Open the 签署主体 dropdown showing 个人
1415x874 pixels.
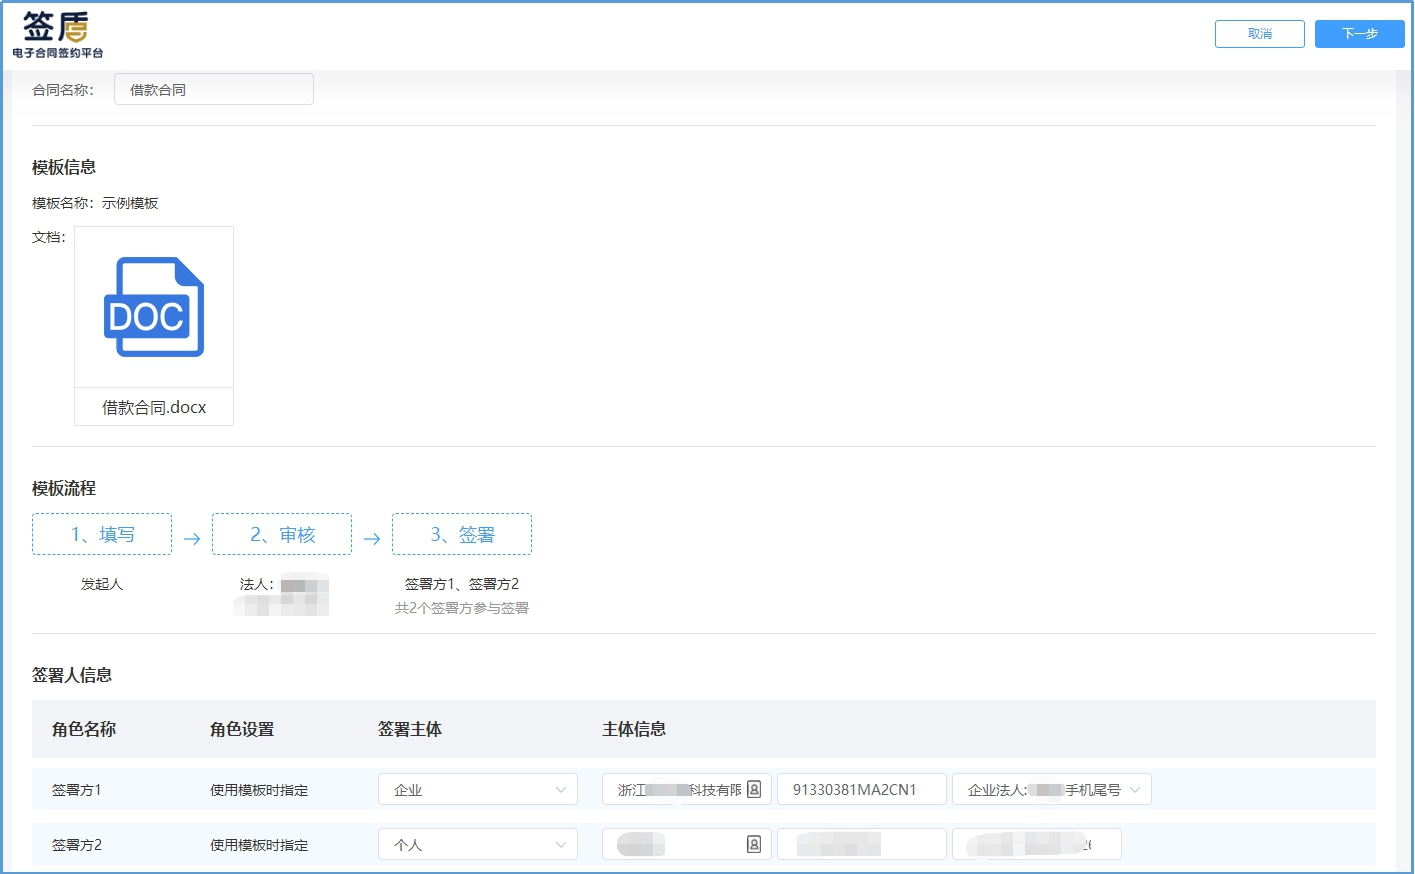(x=478, y=844)
